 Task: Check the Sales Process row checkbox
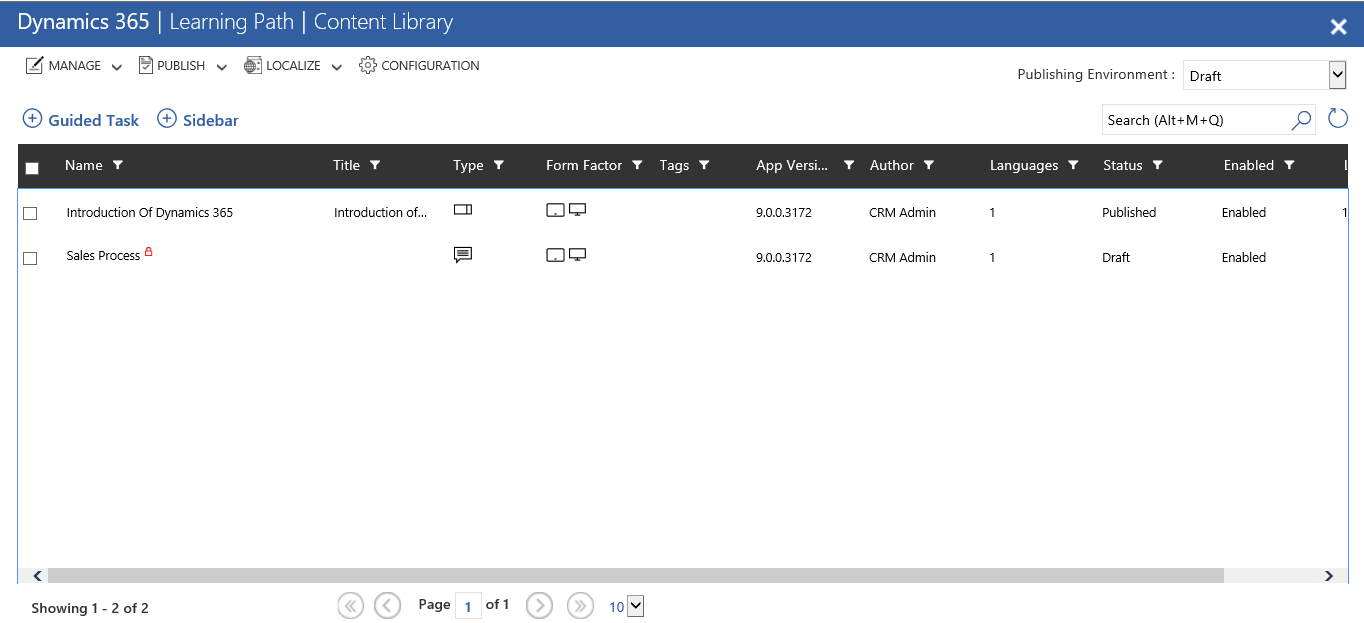point(30,258)
